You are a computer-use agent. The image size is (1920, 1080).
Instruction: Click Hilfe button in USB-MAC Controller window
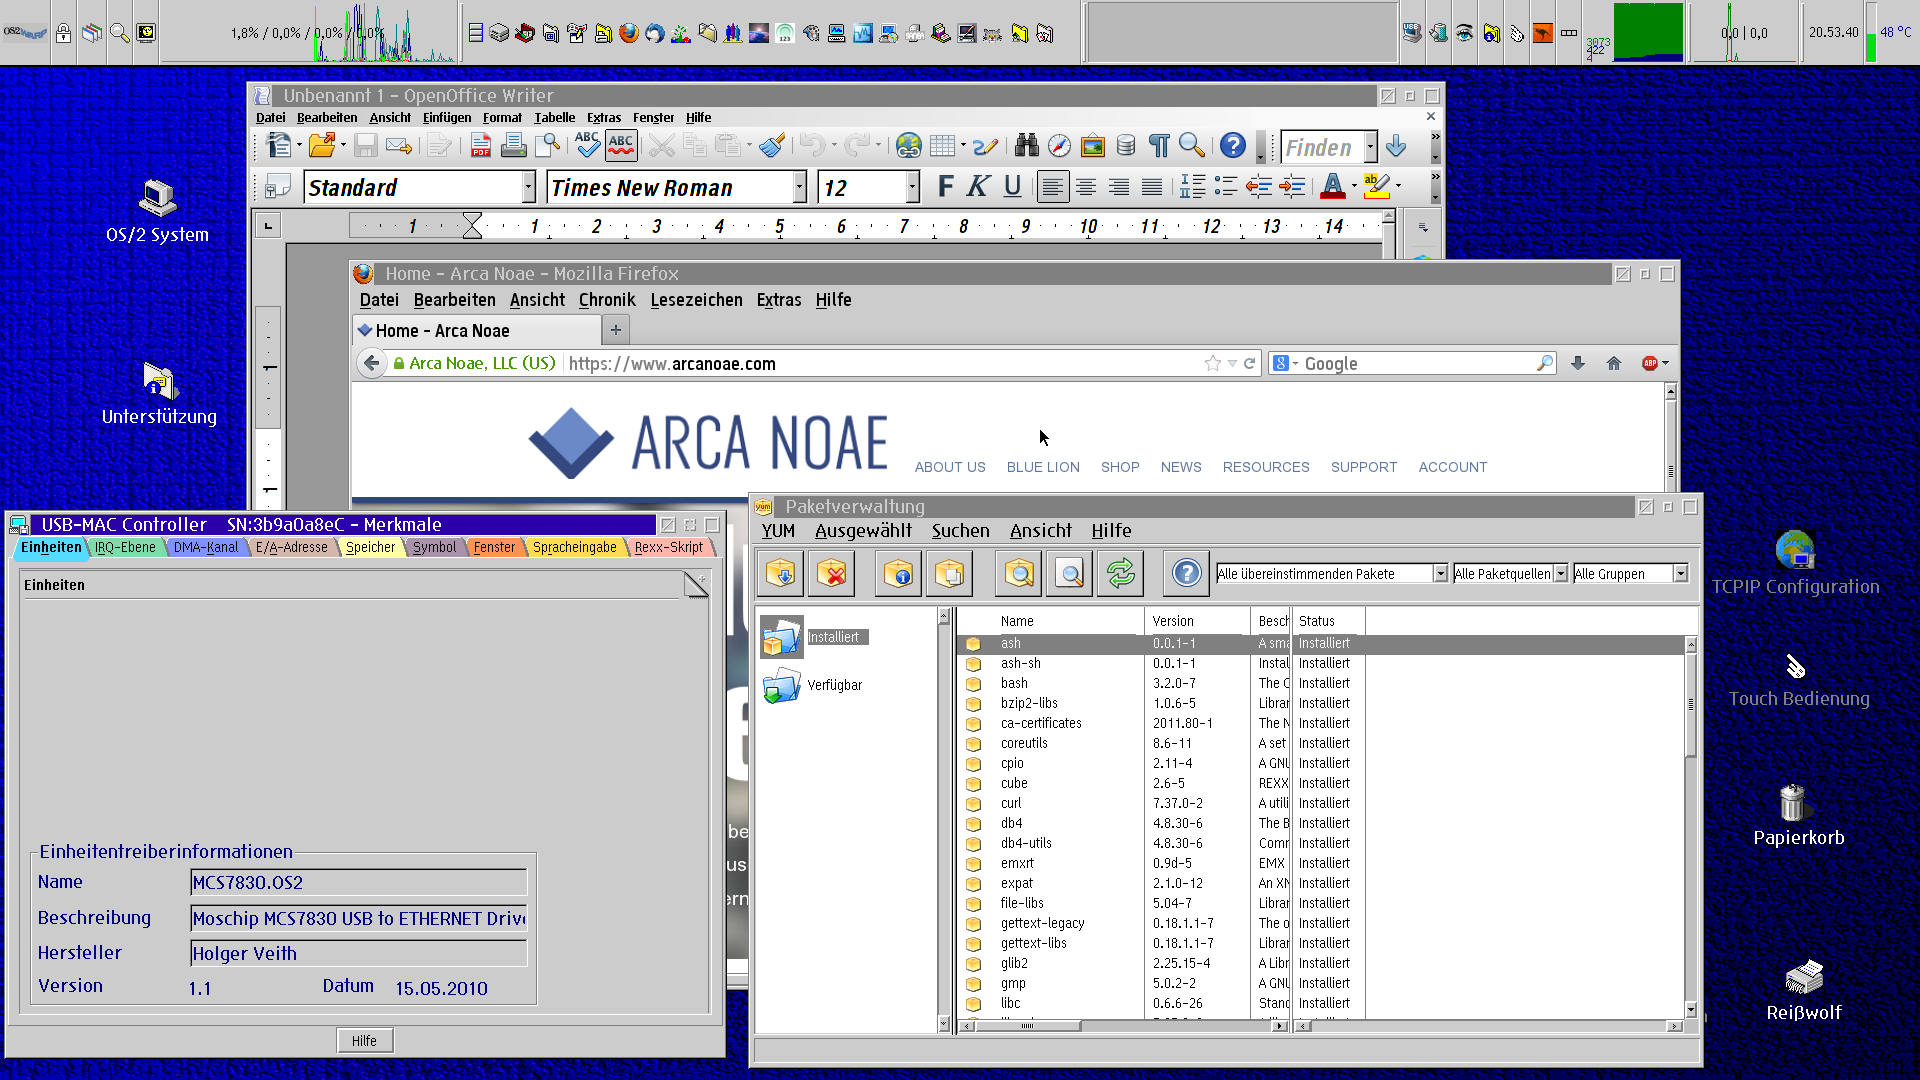click(x=364, y=1041)
